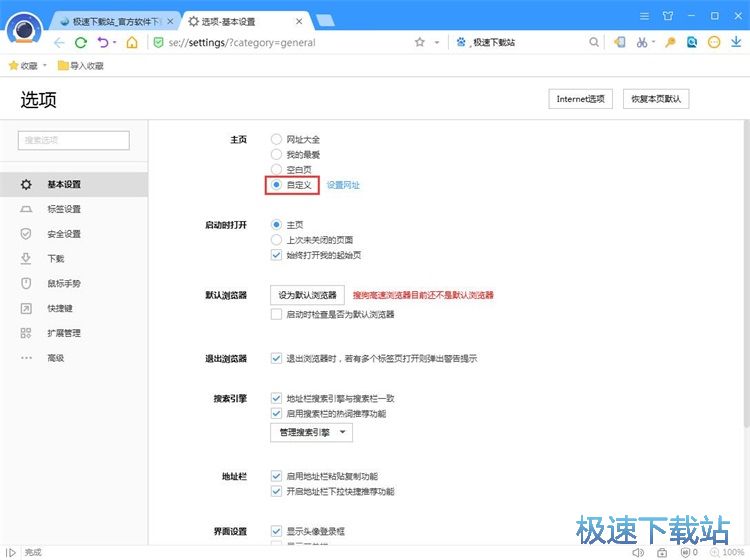This screenshot has width=750, height=560.
Task: Click the page vertical scrollbar
Action: pyautogui.click(x=747, y=275)
